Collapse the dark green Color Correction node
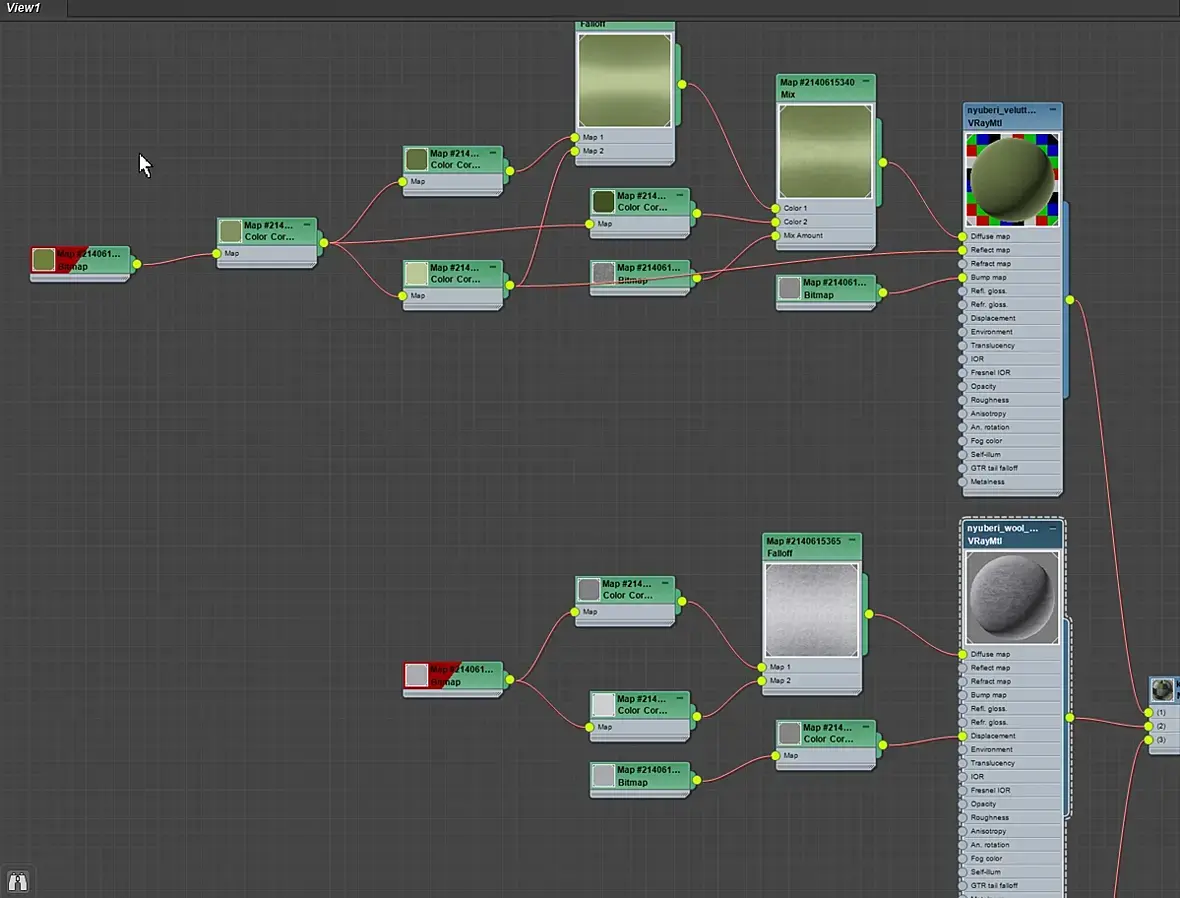 point(680,195)
